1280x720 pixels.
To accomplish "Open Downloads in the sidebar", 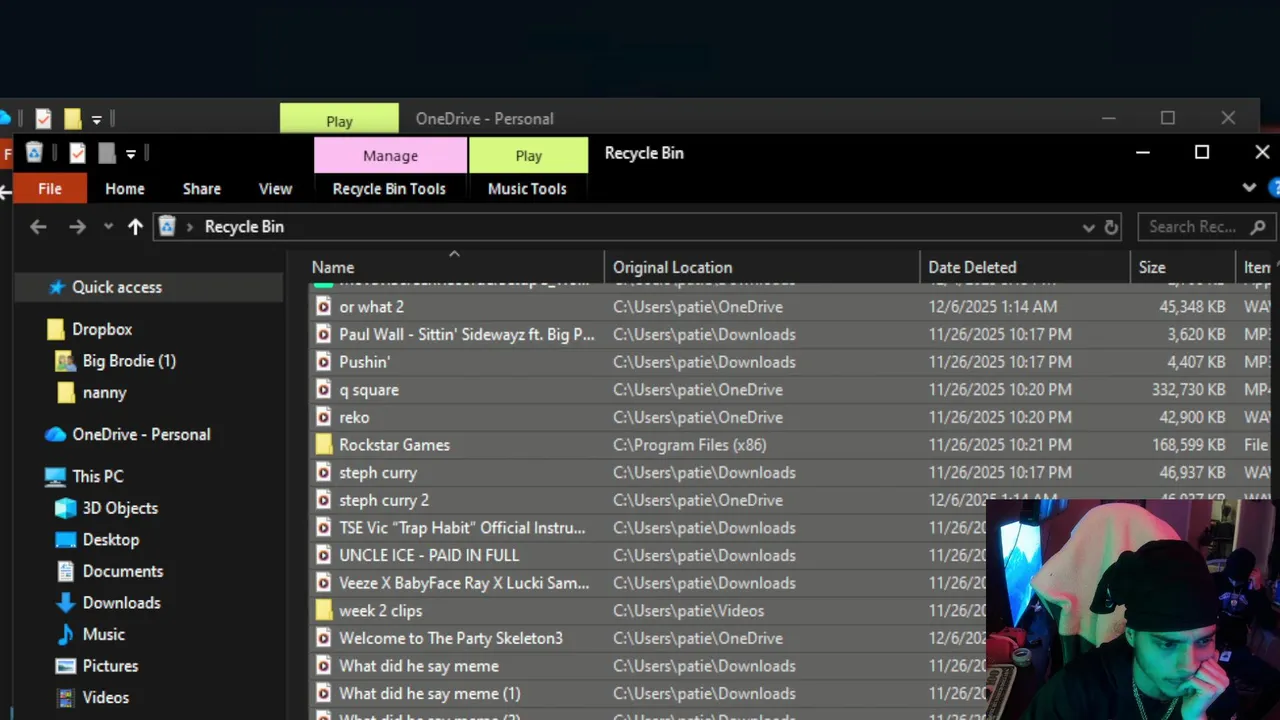I will (x=121, y=602).
